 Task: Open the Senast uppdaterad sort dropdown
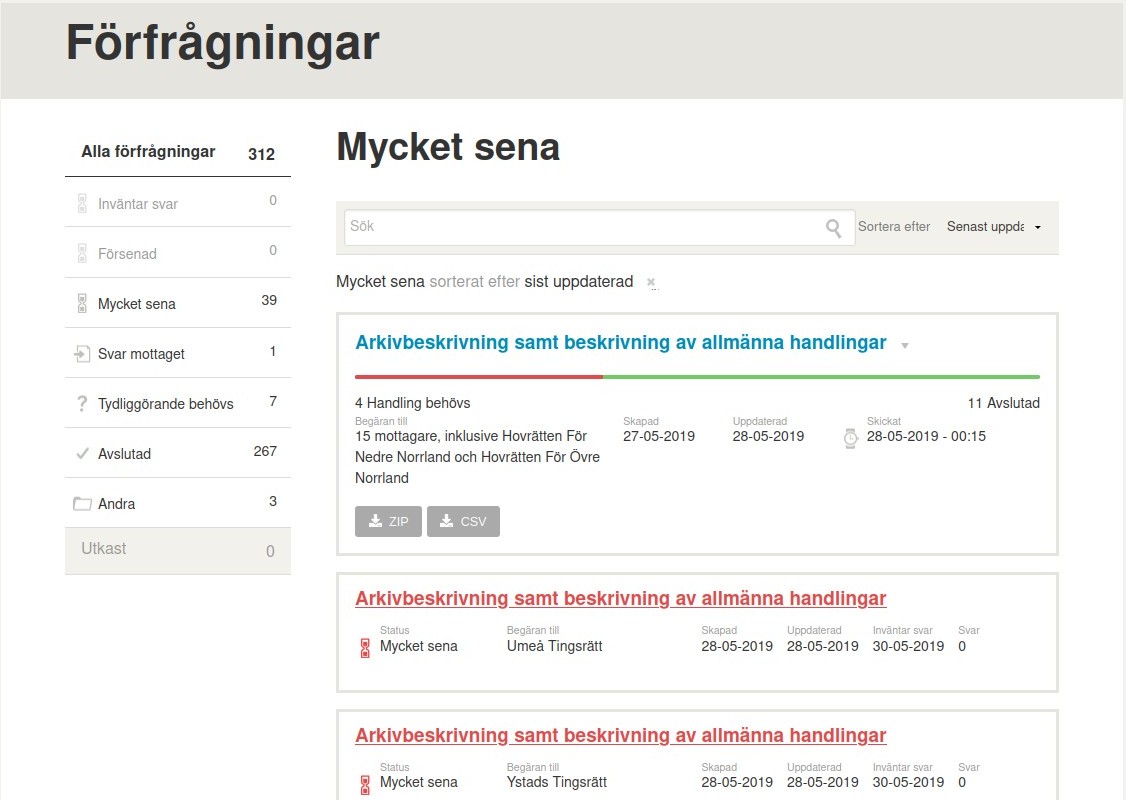pos(993,227)
